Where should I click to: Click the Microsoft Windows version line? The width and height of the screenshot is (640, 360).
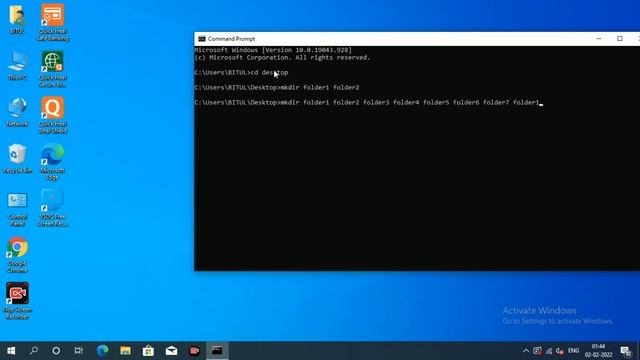[x=273, y=50]
